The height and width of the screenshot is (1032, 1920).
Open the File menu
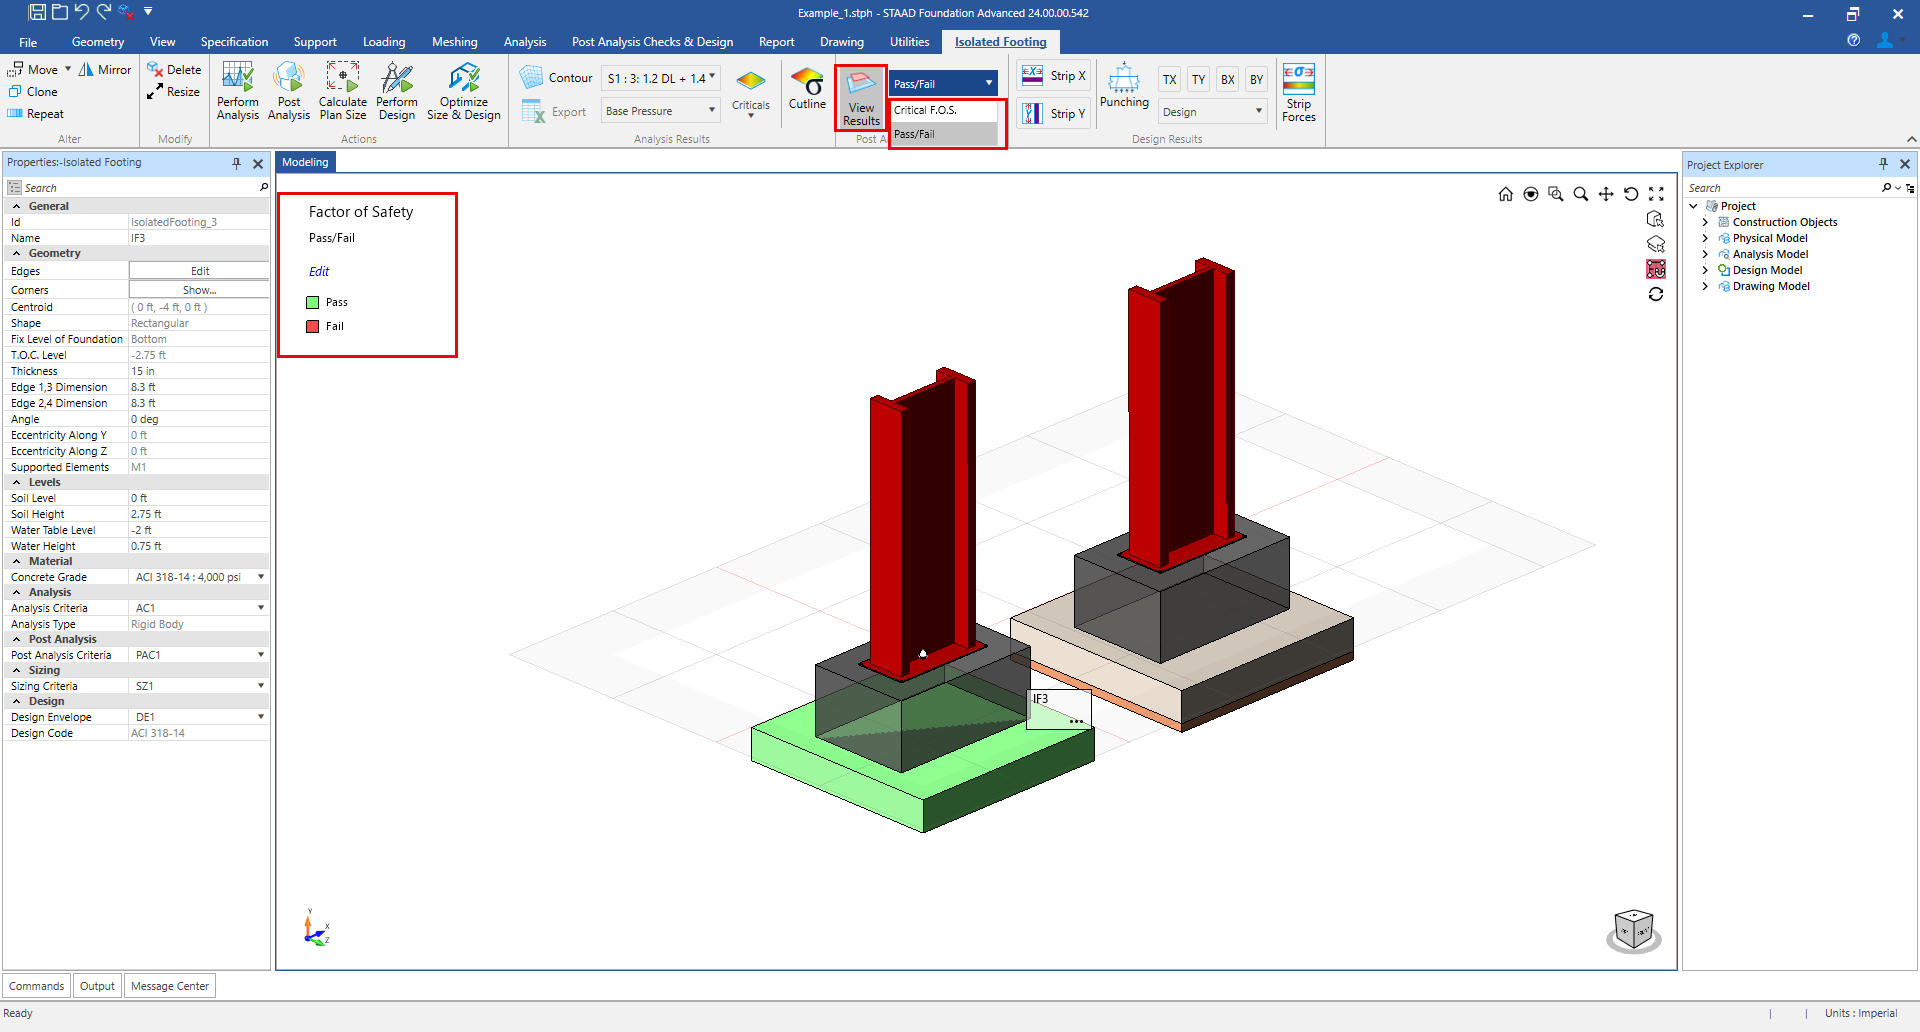point(28,42)
